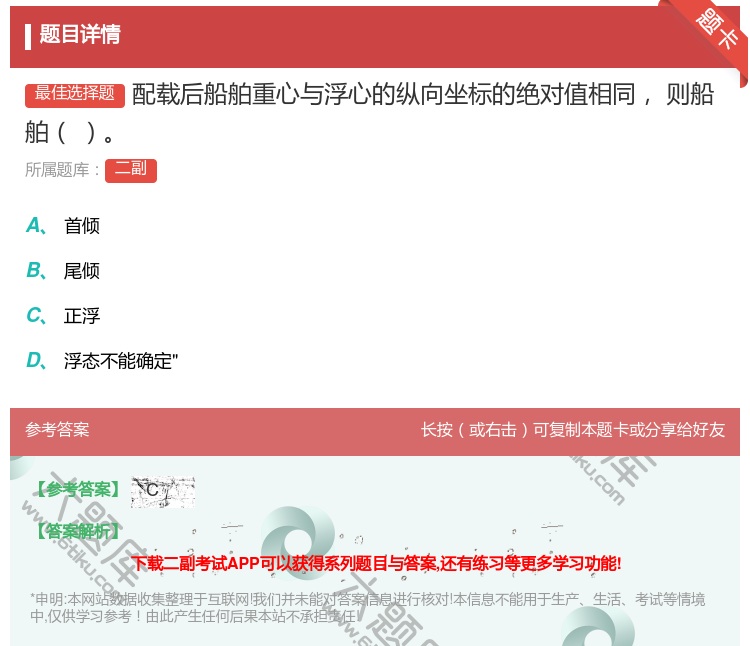
Task: Select option C 正浮
Action: pyautogui.click(x=63, y=316)
